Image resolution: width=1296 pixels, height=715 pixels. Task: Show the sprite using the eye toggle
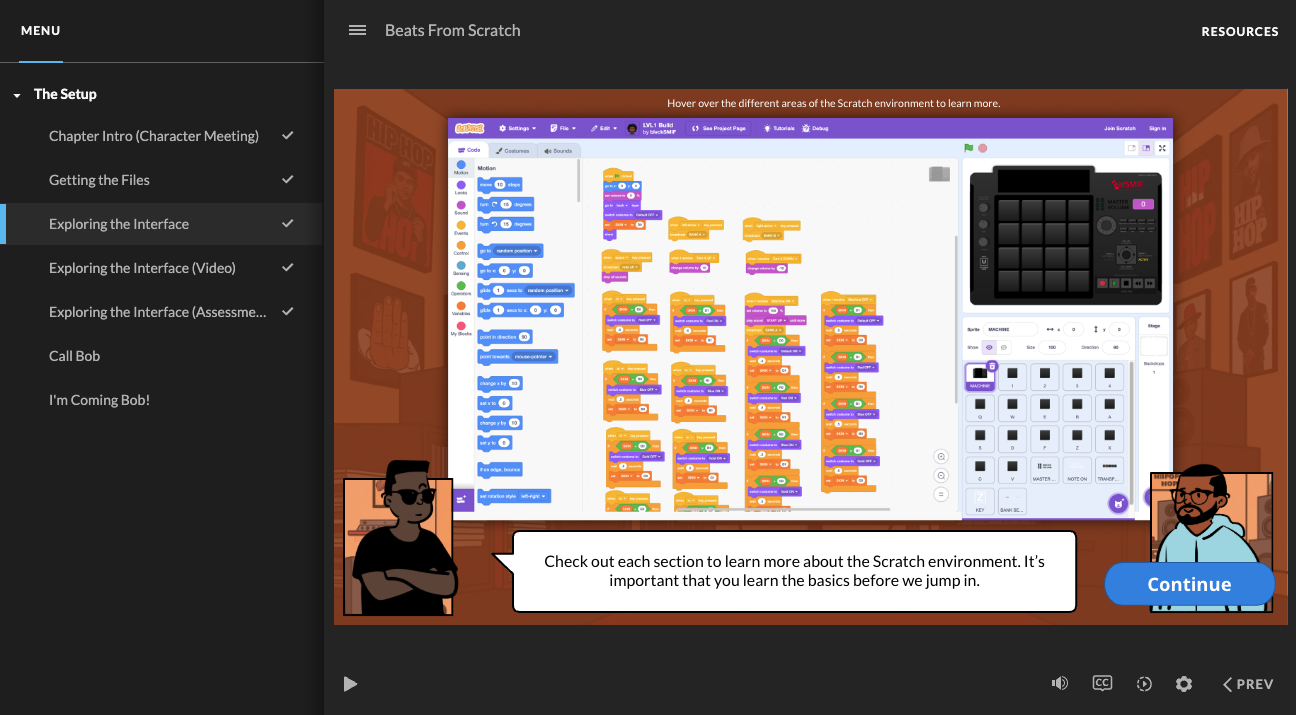(990, 347)
